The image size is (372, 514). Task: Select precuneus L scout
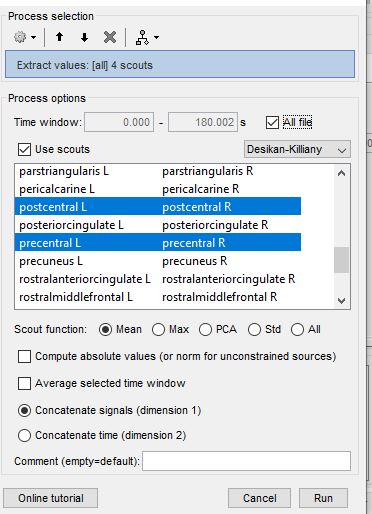pos(51,261)
